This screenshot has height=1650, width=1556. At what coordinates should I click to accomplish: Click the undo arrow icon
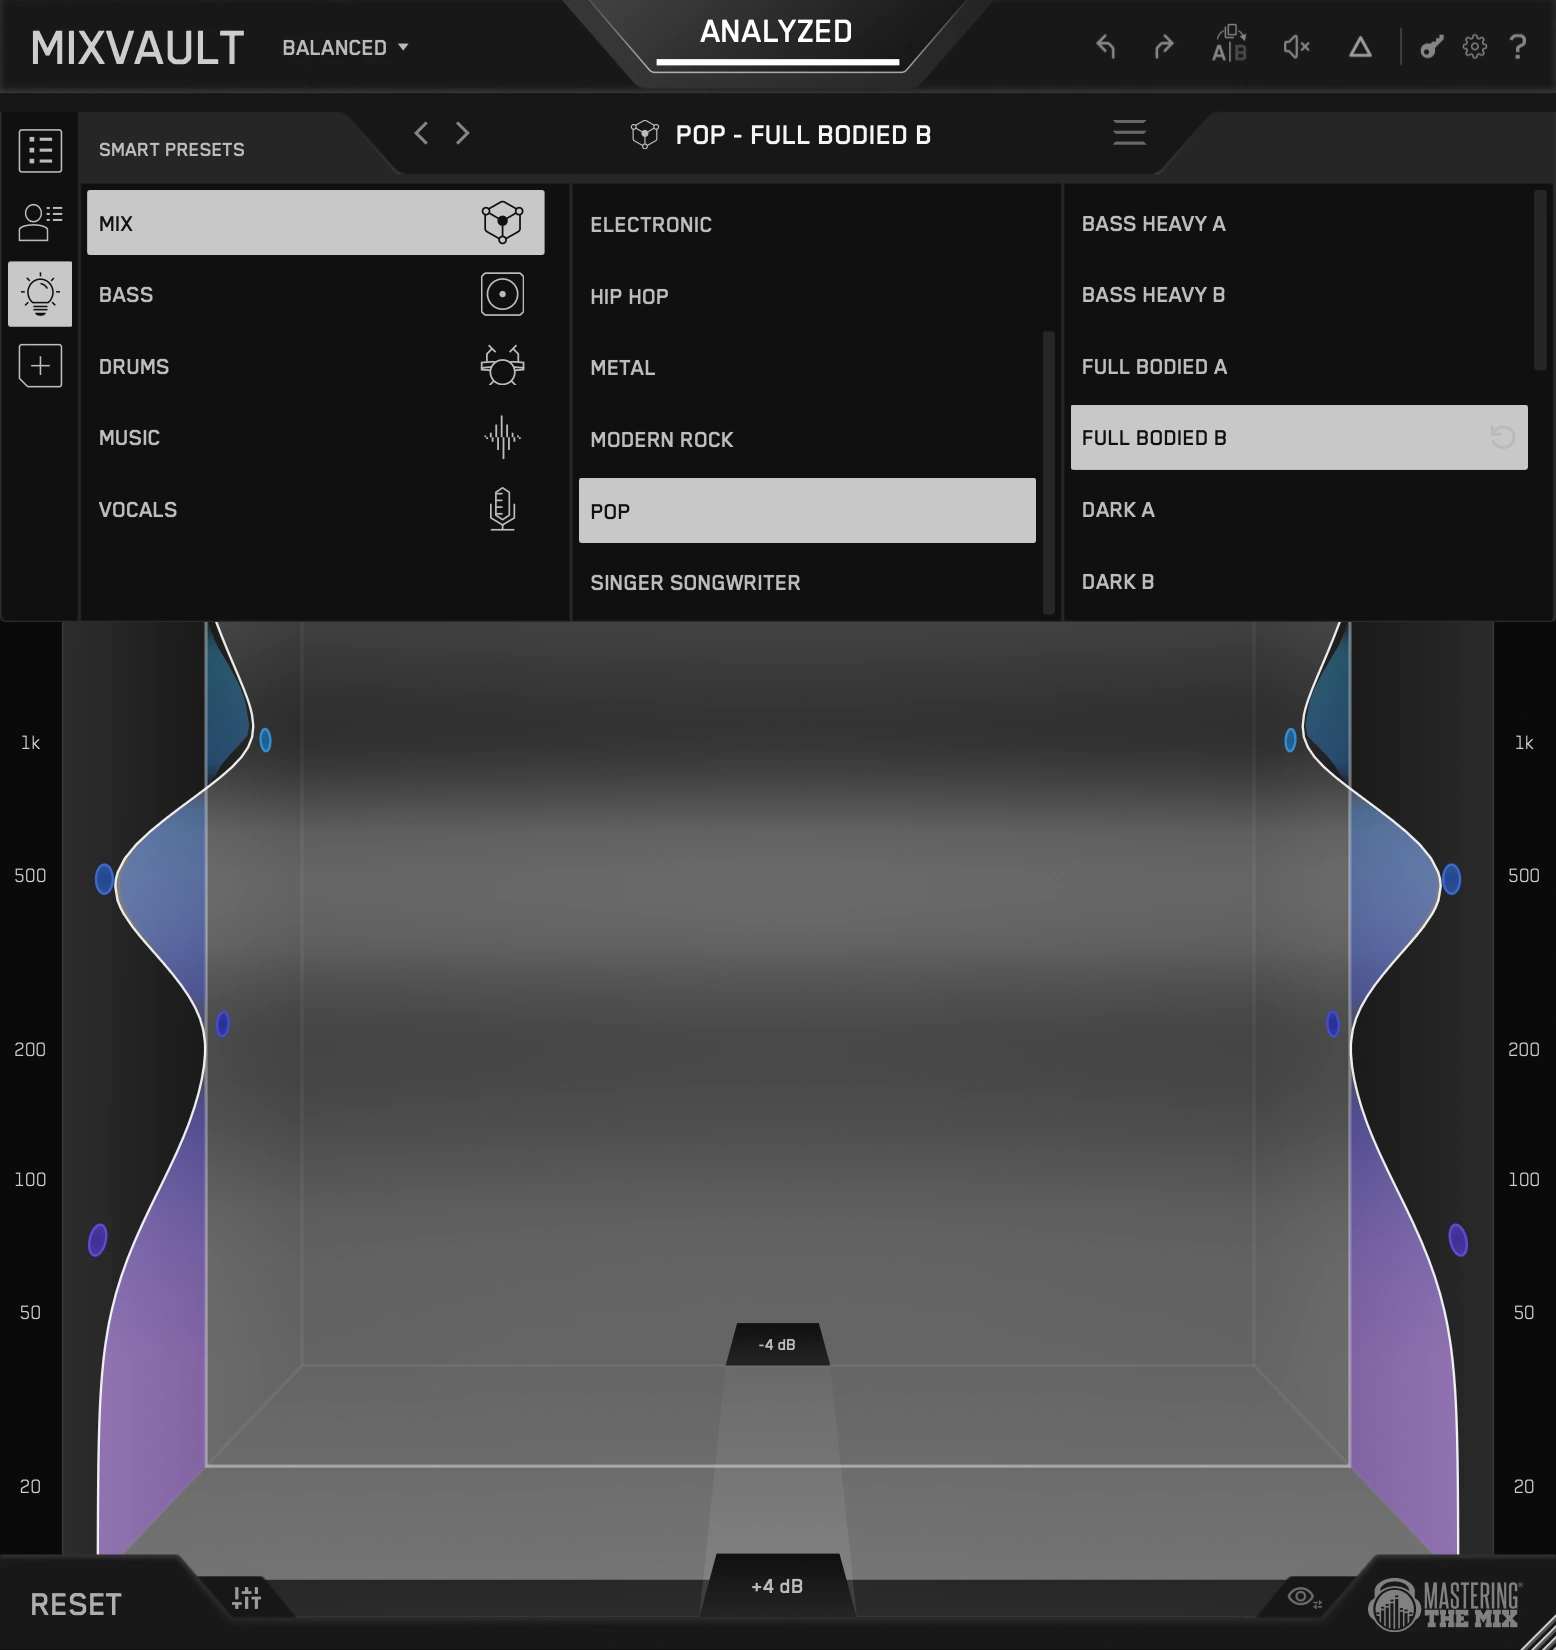click(x=1105, y=47)
